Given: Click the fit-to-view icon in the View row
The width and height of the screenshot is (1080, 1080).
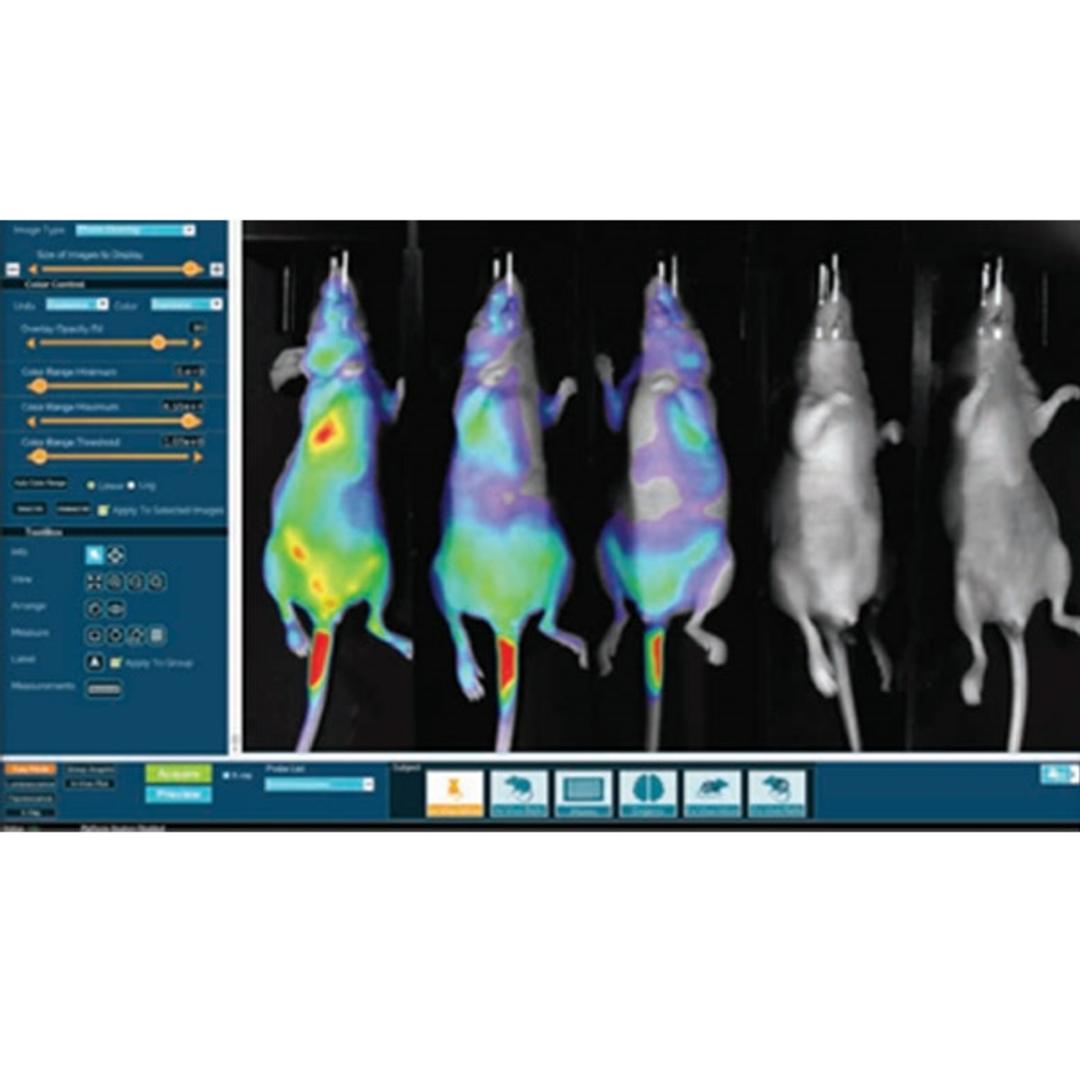Looking at the screenshot, I should (93, 582).
